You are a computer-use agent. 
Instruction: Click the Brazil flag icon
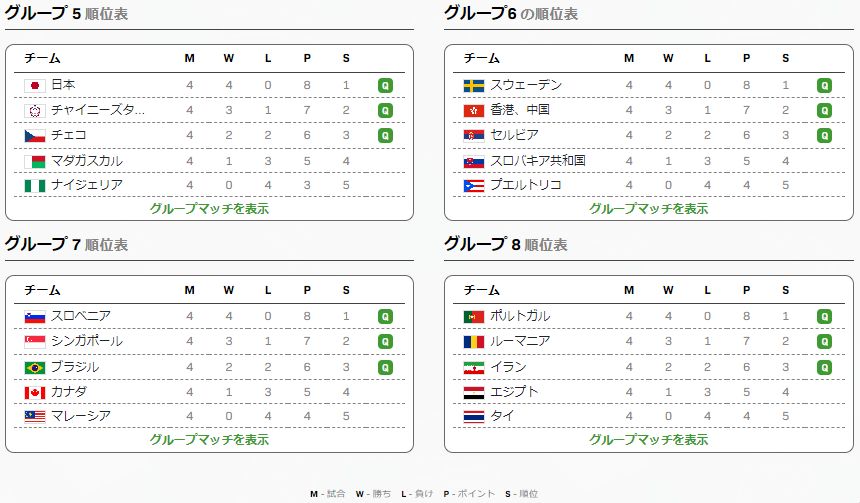(35, 366)
